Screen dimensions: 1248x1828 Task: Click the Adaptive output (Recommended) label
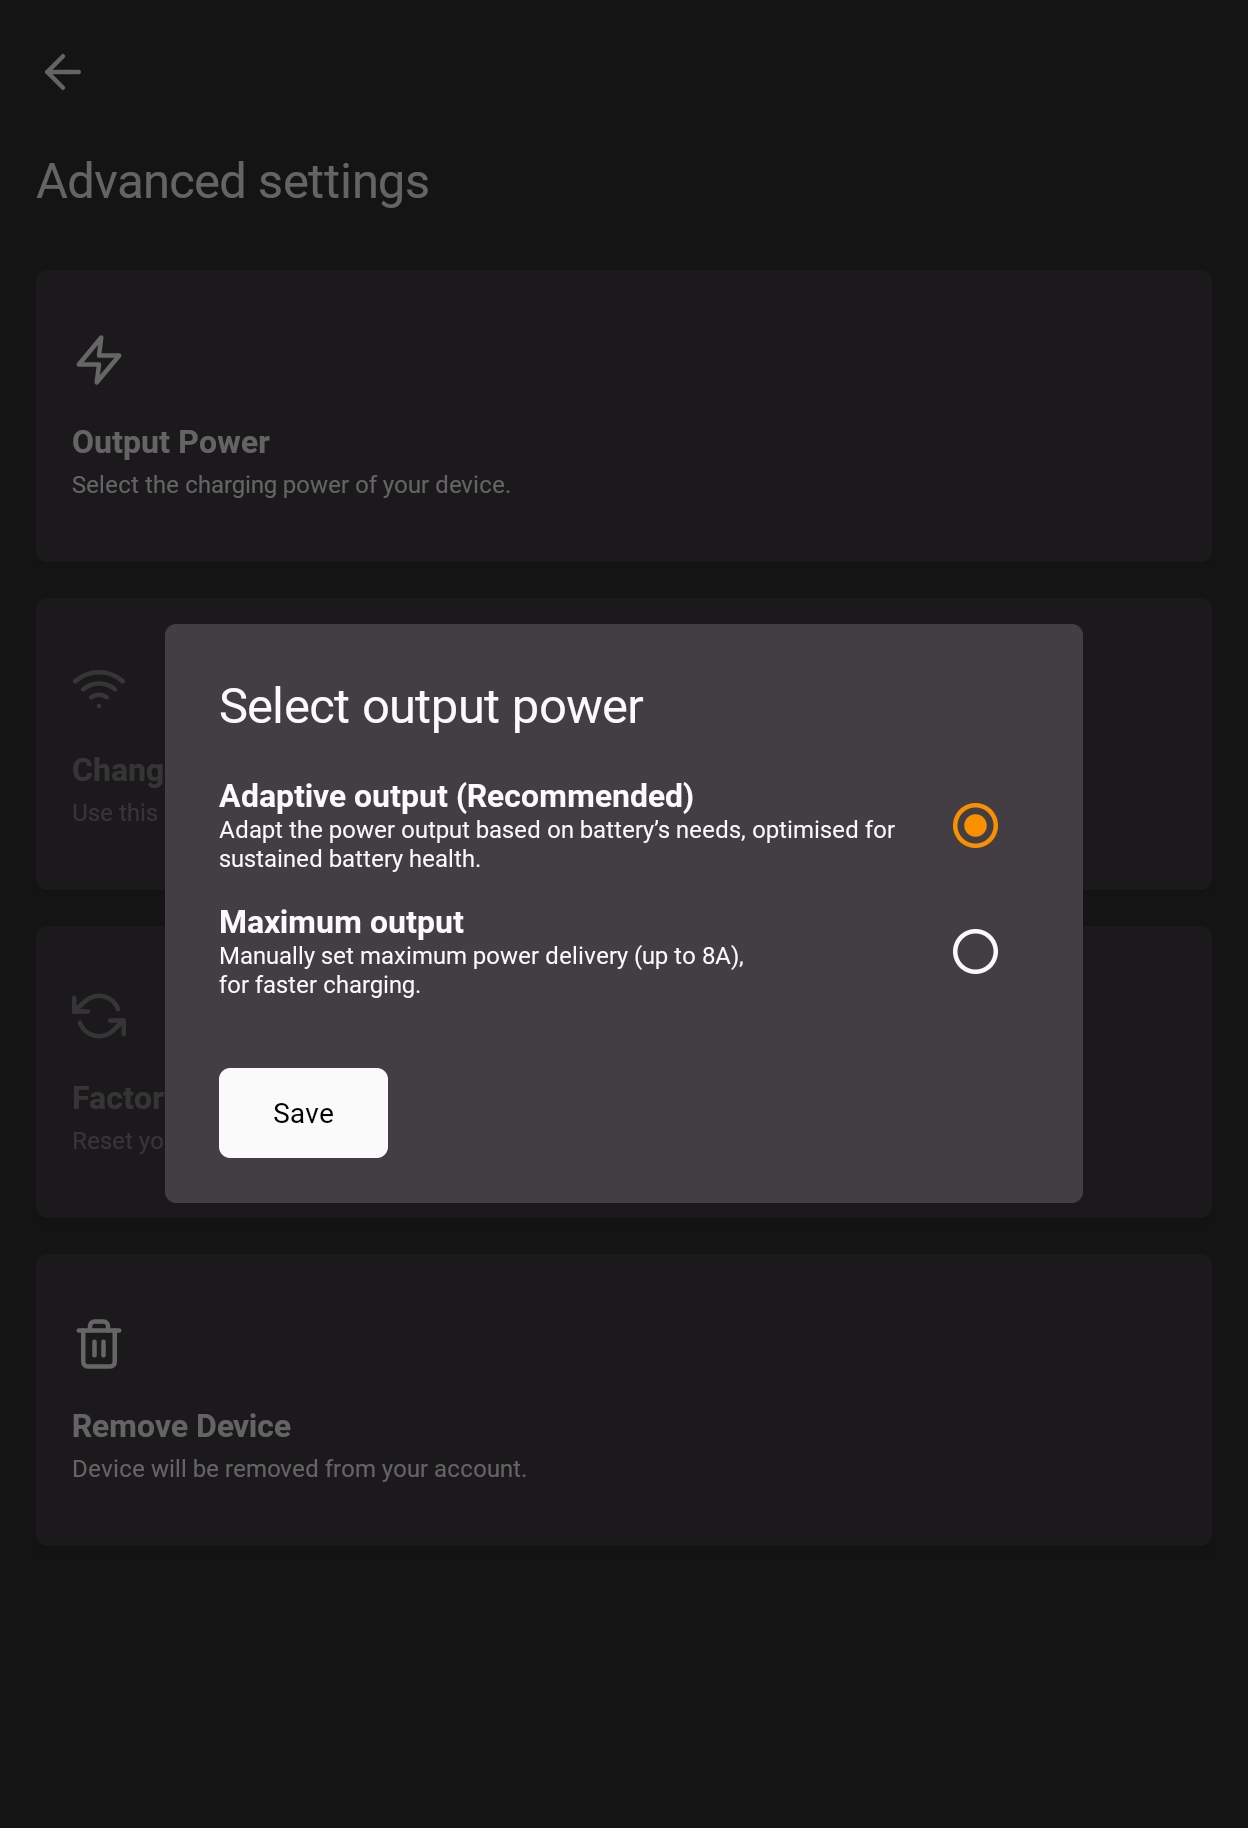(x=456, y=796)
